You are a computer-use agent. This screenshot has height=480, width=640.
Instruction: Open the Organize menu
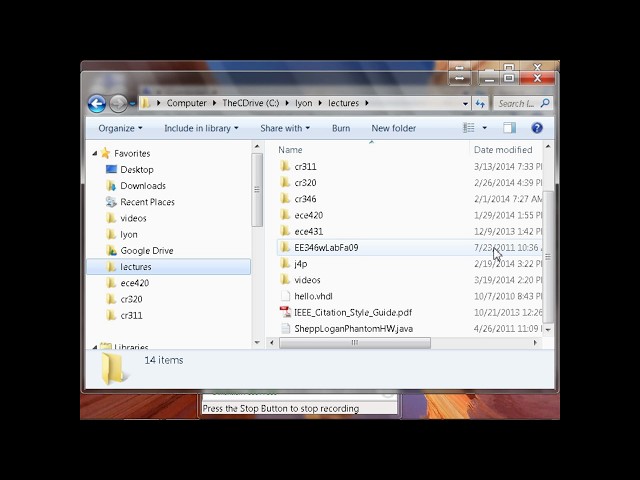coord(120,128)
